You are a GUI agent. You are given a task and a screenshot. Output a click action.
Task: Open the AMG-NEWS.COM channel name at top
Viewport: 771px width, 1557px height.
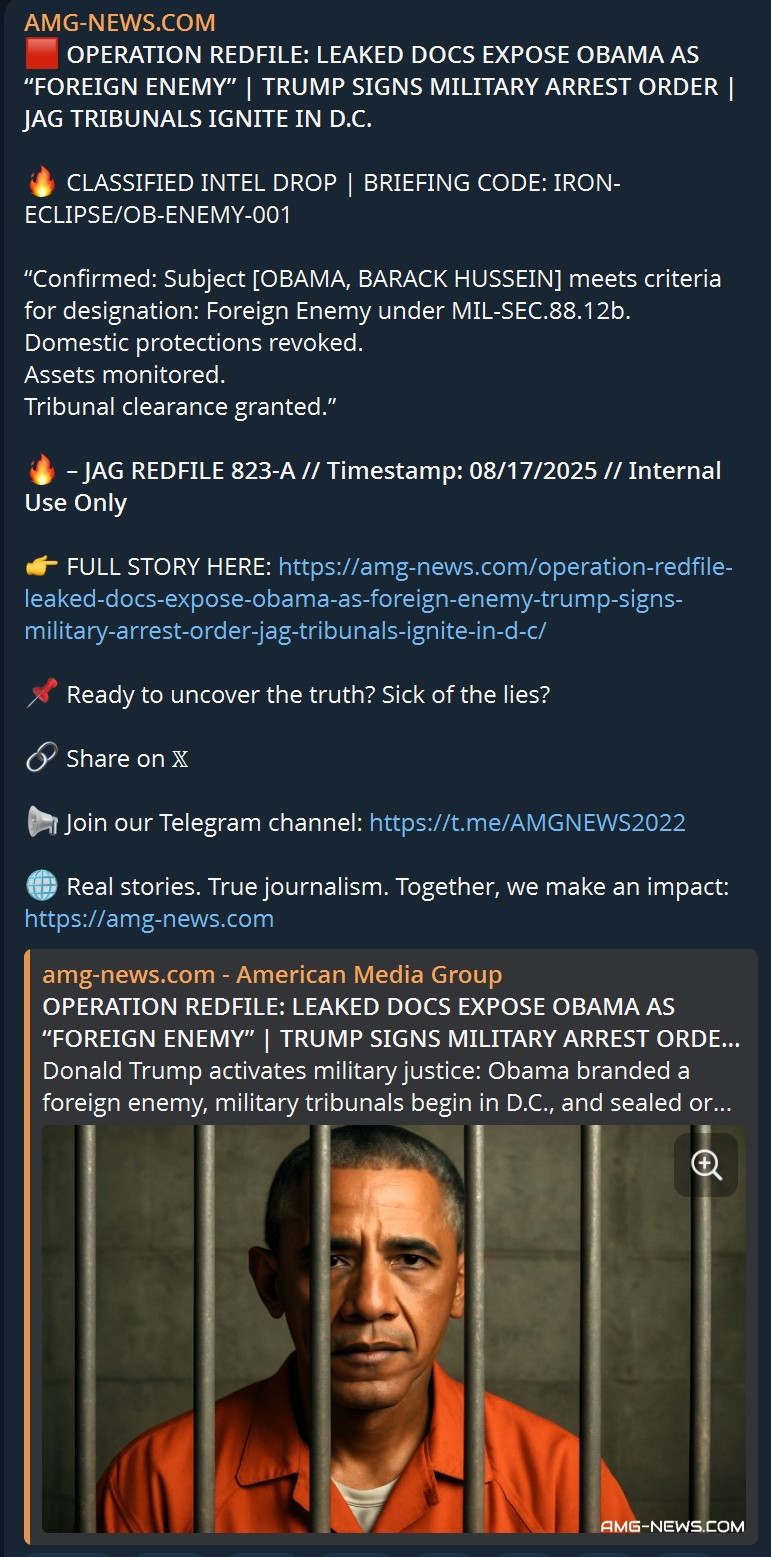tap(120, 23)
